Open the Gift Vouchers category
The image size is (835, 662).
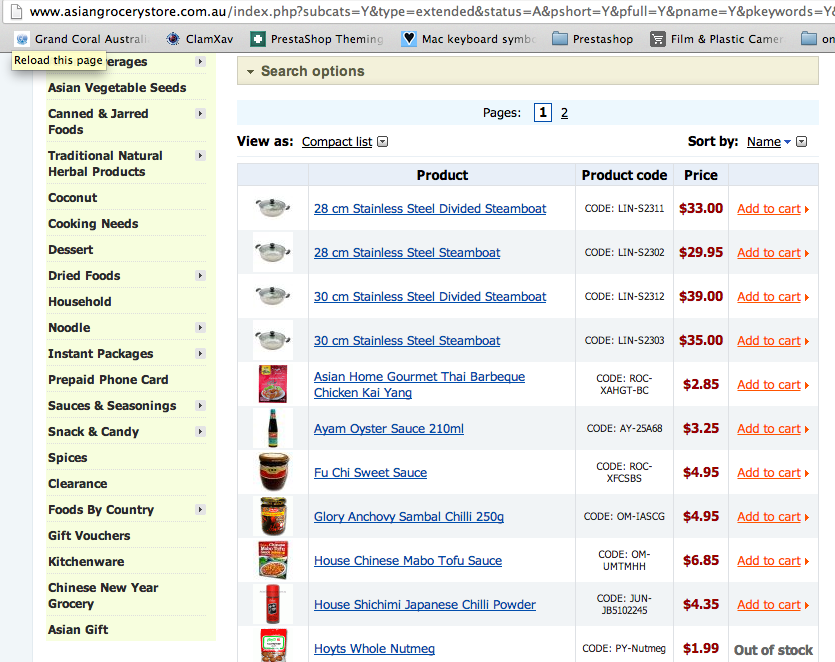click(89, 536)
